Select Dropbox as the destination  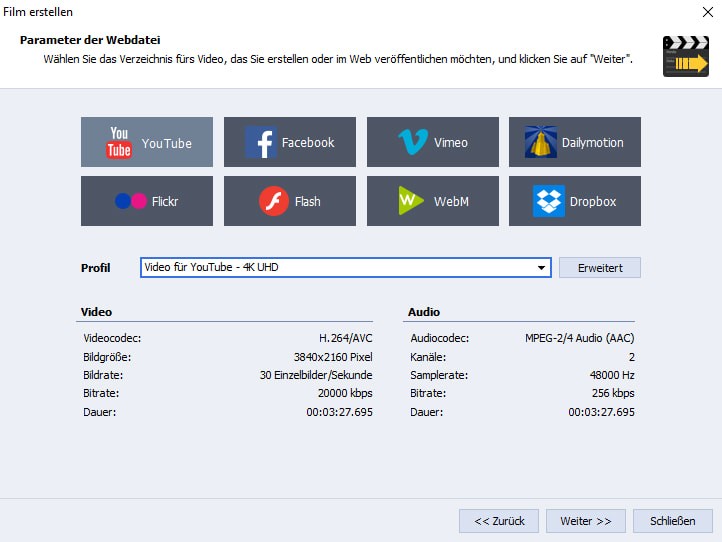coord(575,202)
